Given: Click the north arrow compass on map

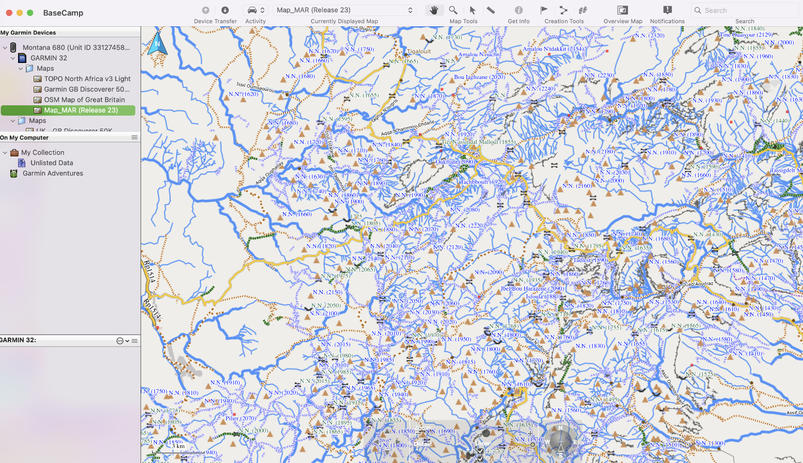Looking at the screenshot, I should [157, 44].
